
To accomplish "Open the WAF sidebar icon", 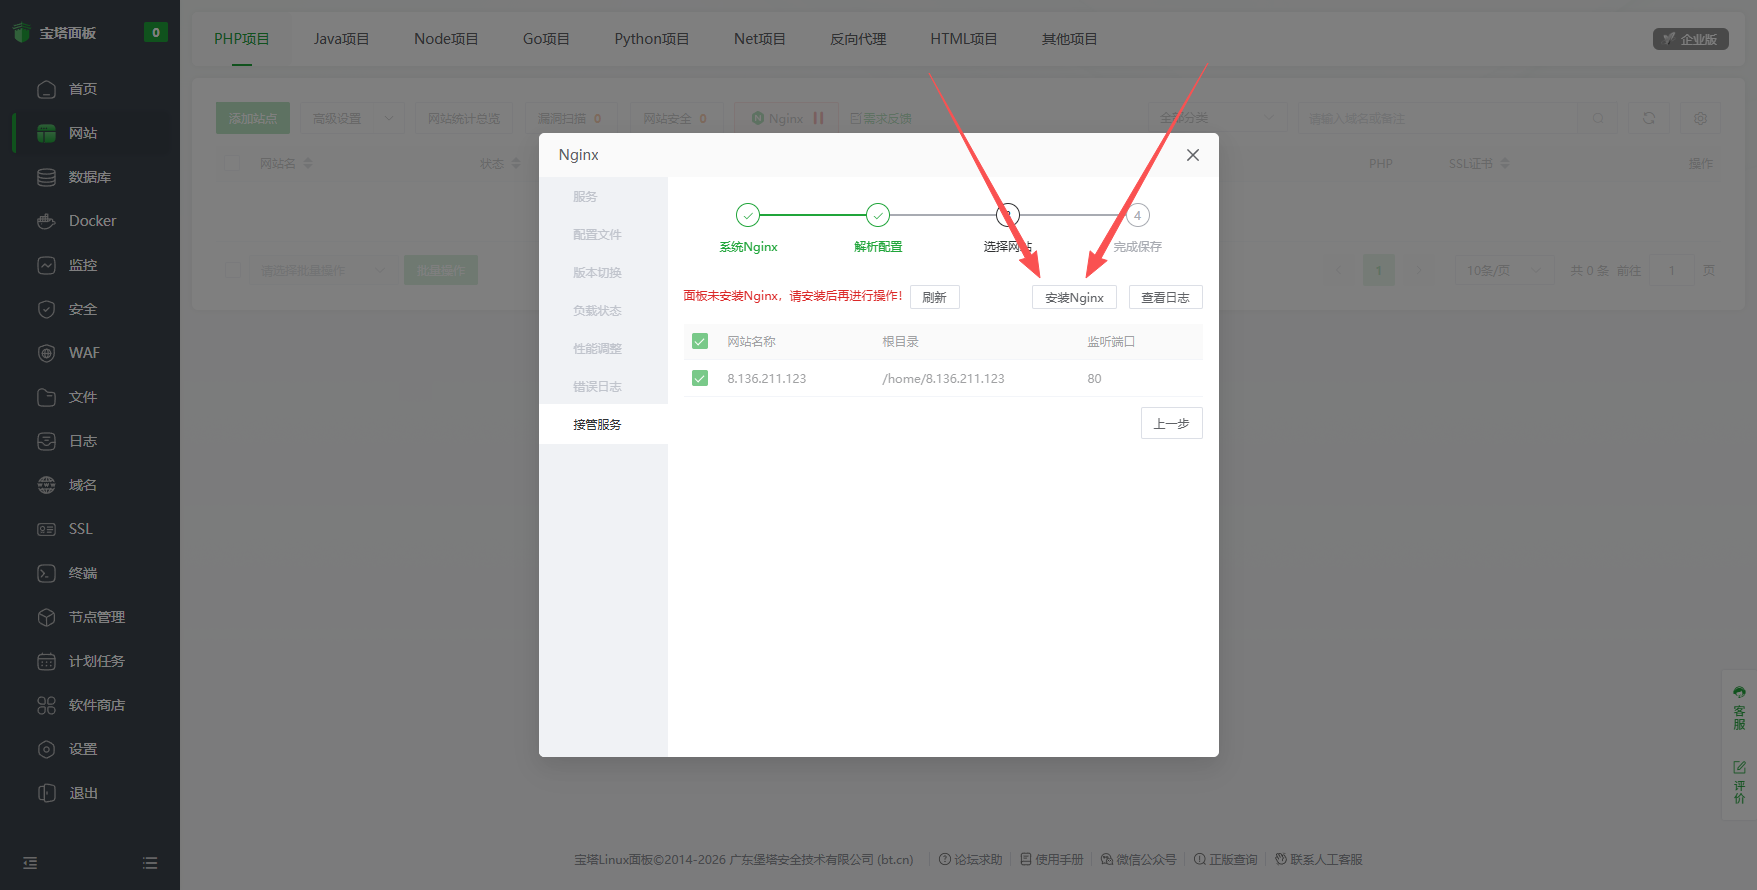I will tap(46, 353).
